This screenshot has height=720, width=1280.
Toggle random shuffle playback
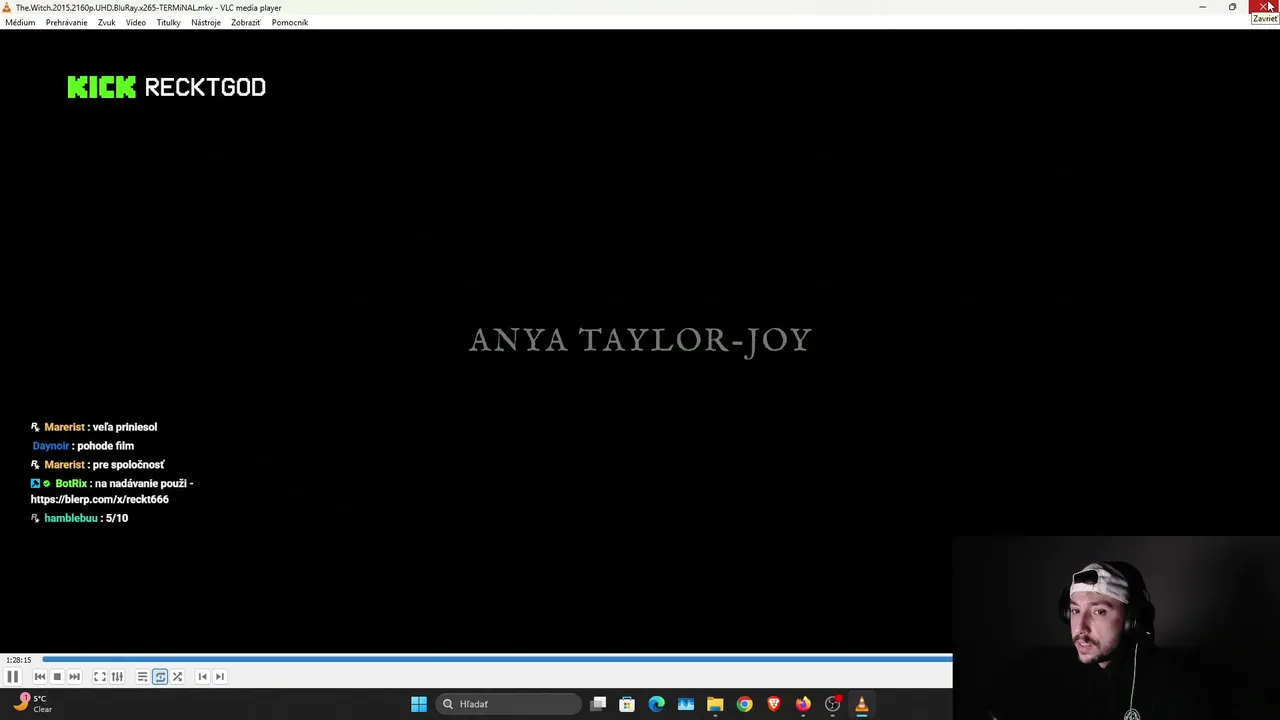[177, 677]
